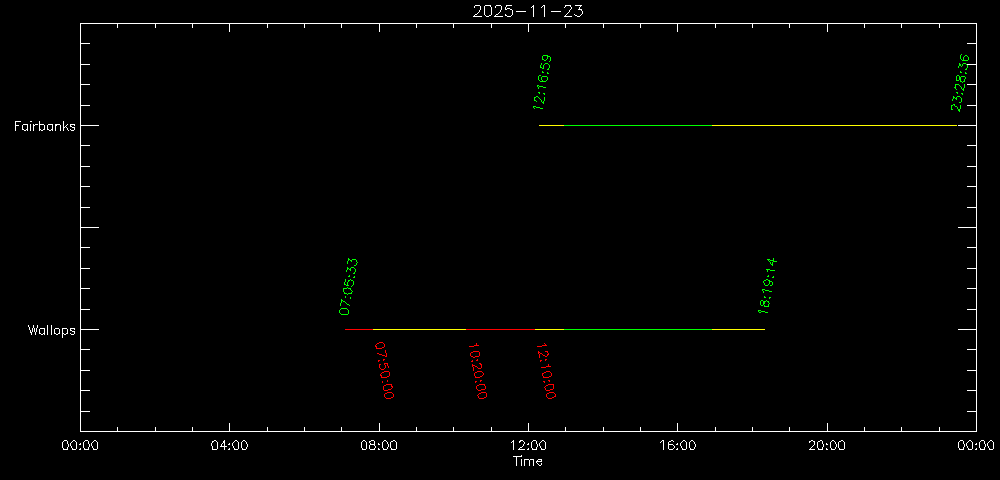The image size is (1000, 480).
Task: Click the green 12:16:59 start time label
Action: point(543,82)
